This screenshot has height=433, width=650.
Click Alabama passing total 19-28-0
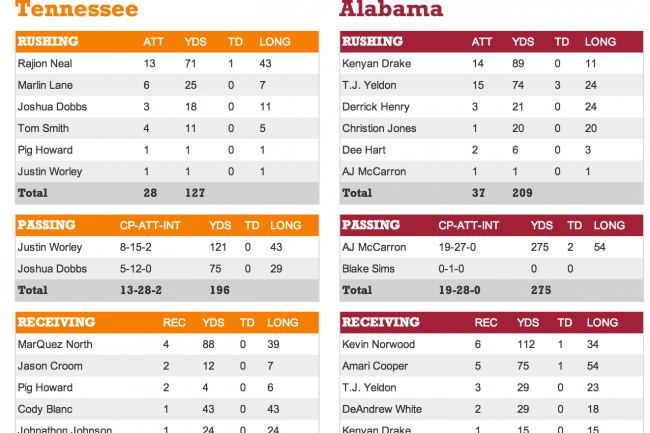[459, 290]
